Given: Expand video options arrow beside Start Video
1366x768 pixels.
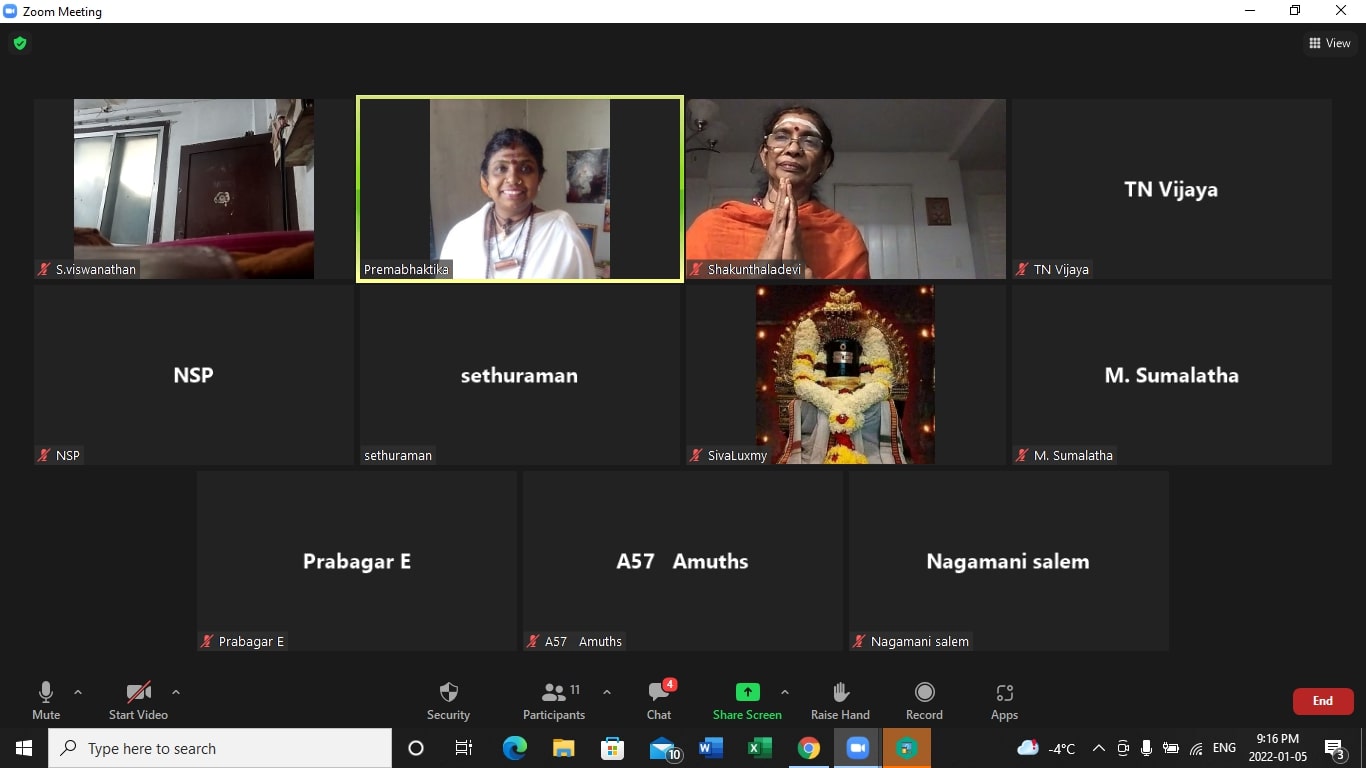Looking at the screenshot, I should pyautogui.click(x=176, y=692).
